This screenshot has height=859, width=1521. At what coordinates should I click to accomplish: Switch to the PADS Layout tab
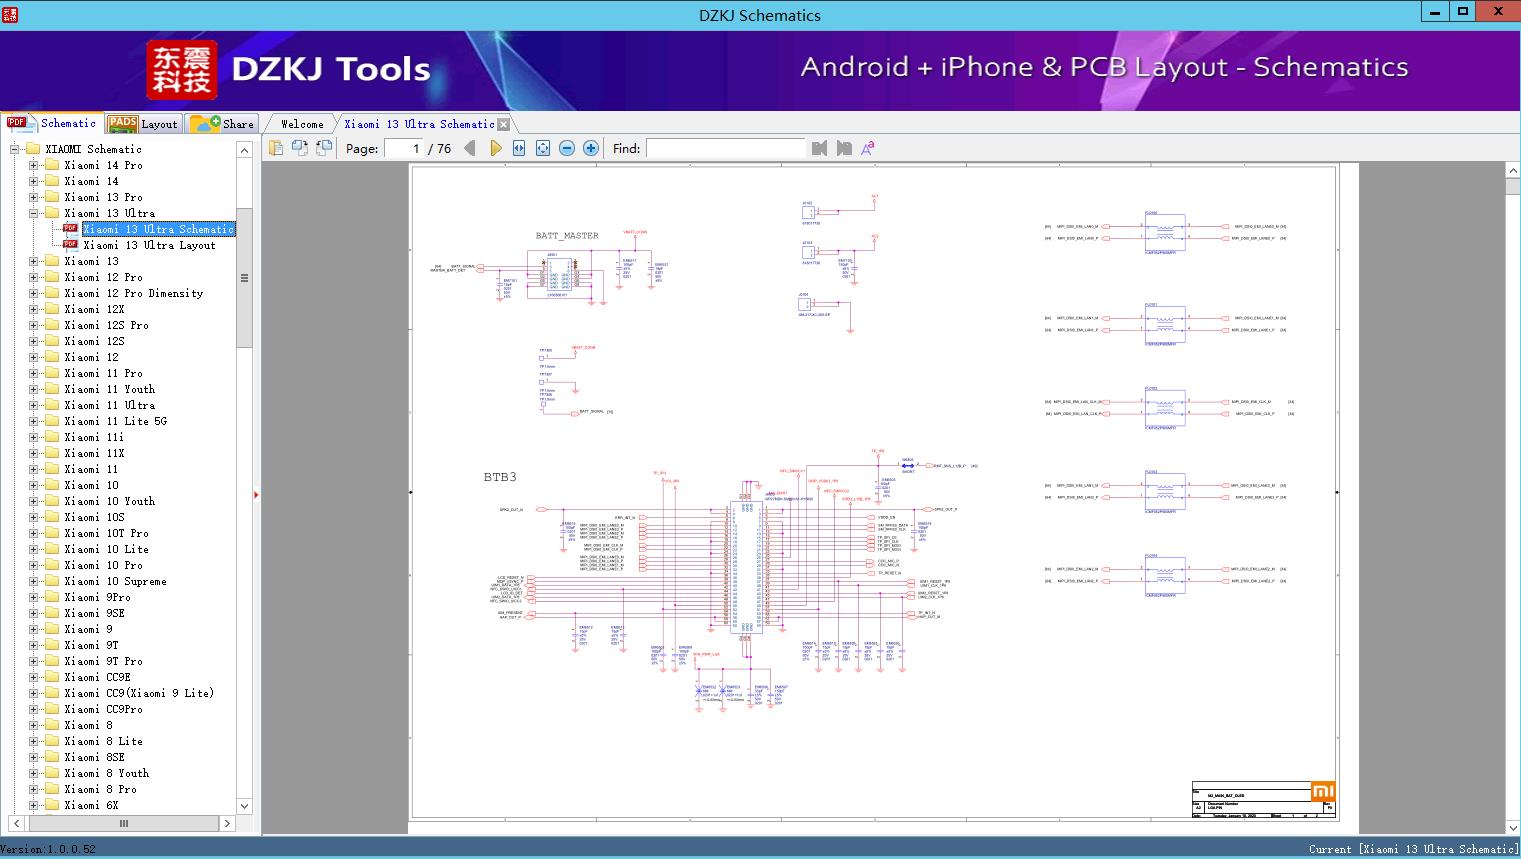tap(143, 124)
